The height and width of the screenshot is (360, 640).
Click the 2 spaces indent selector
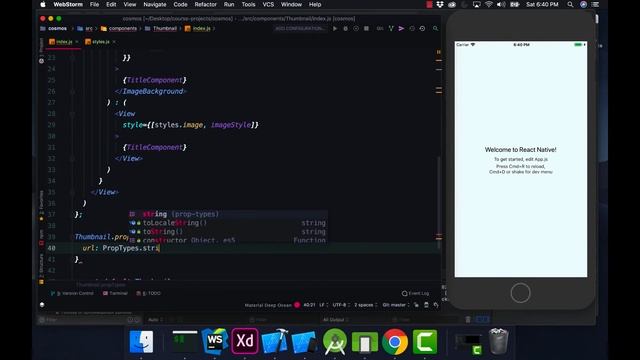365,305
